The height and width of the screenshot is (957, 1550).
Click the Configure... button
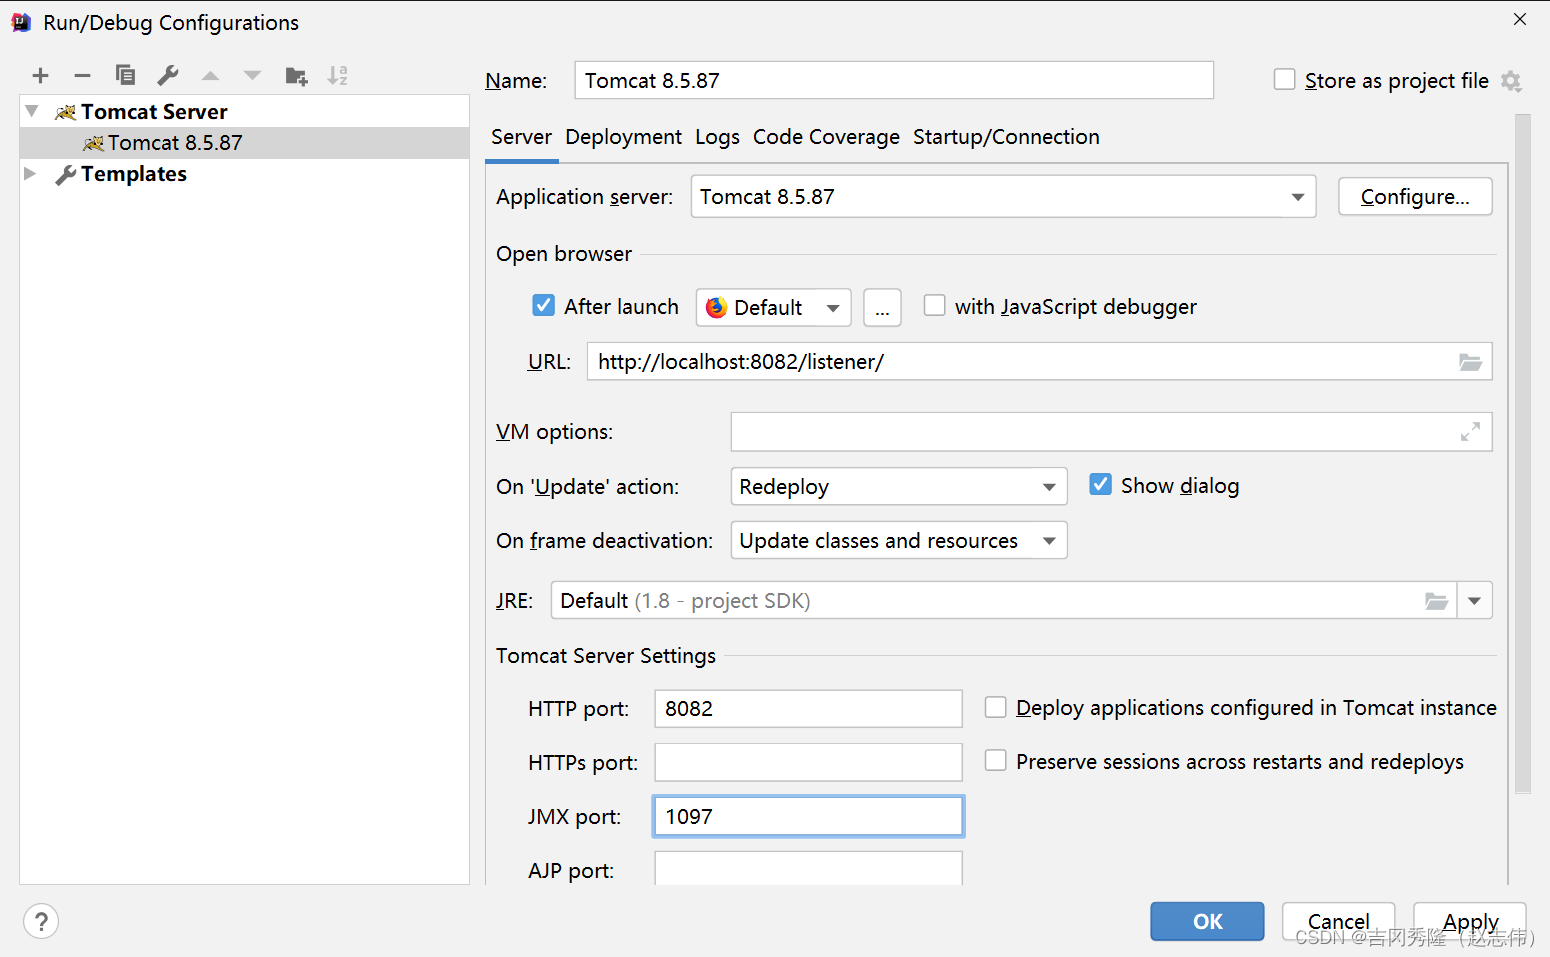pyautogui.click(x=1415, y=197)
